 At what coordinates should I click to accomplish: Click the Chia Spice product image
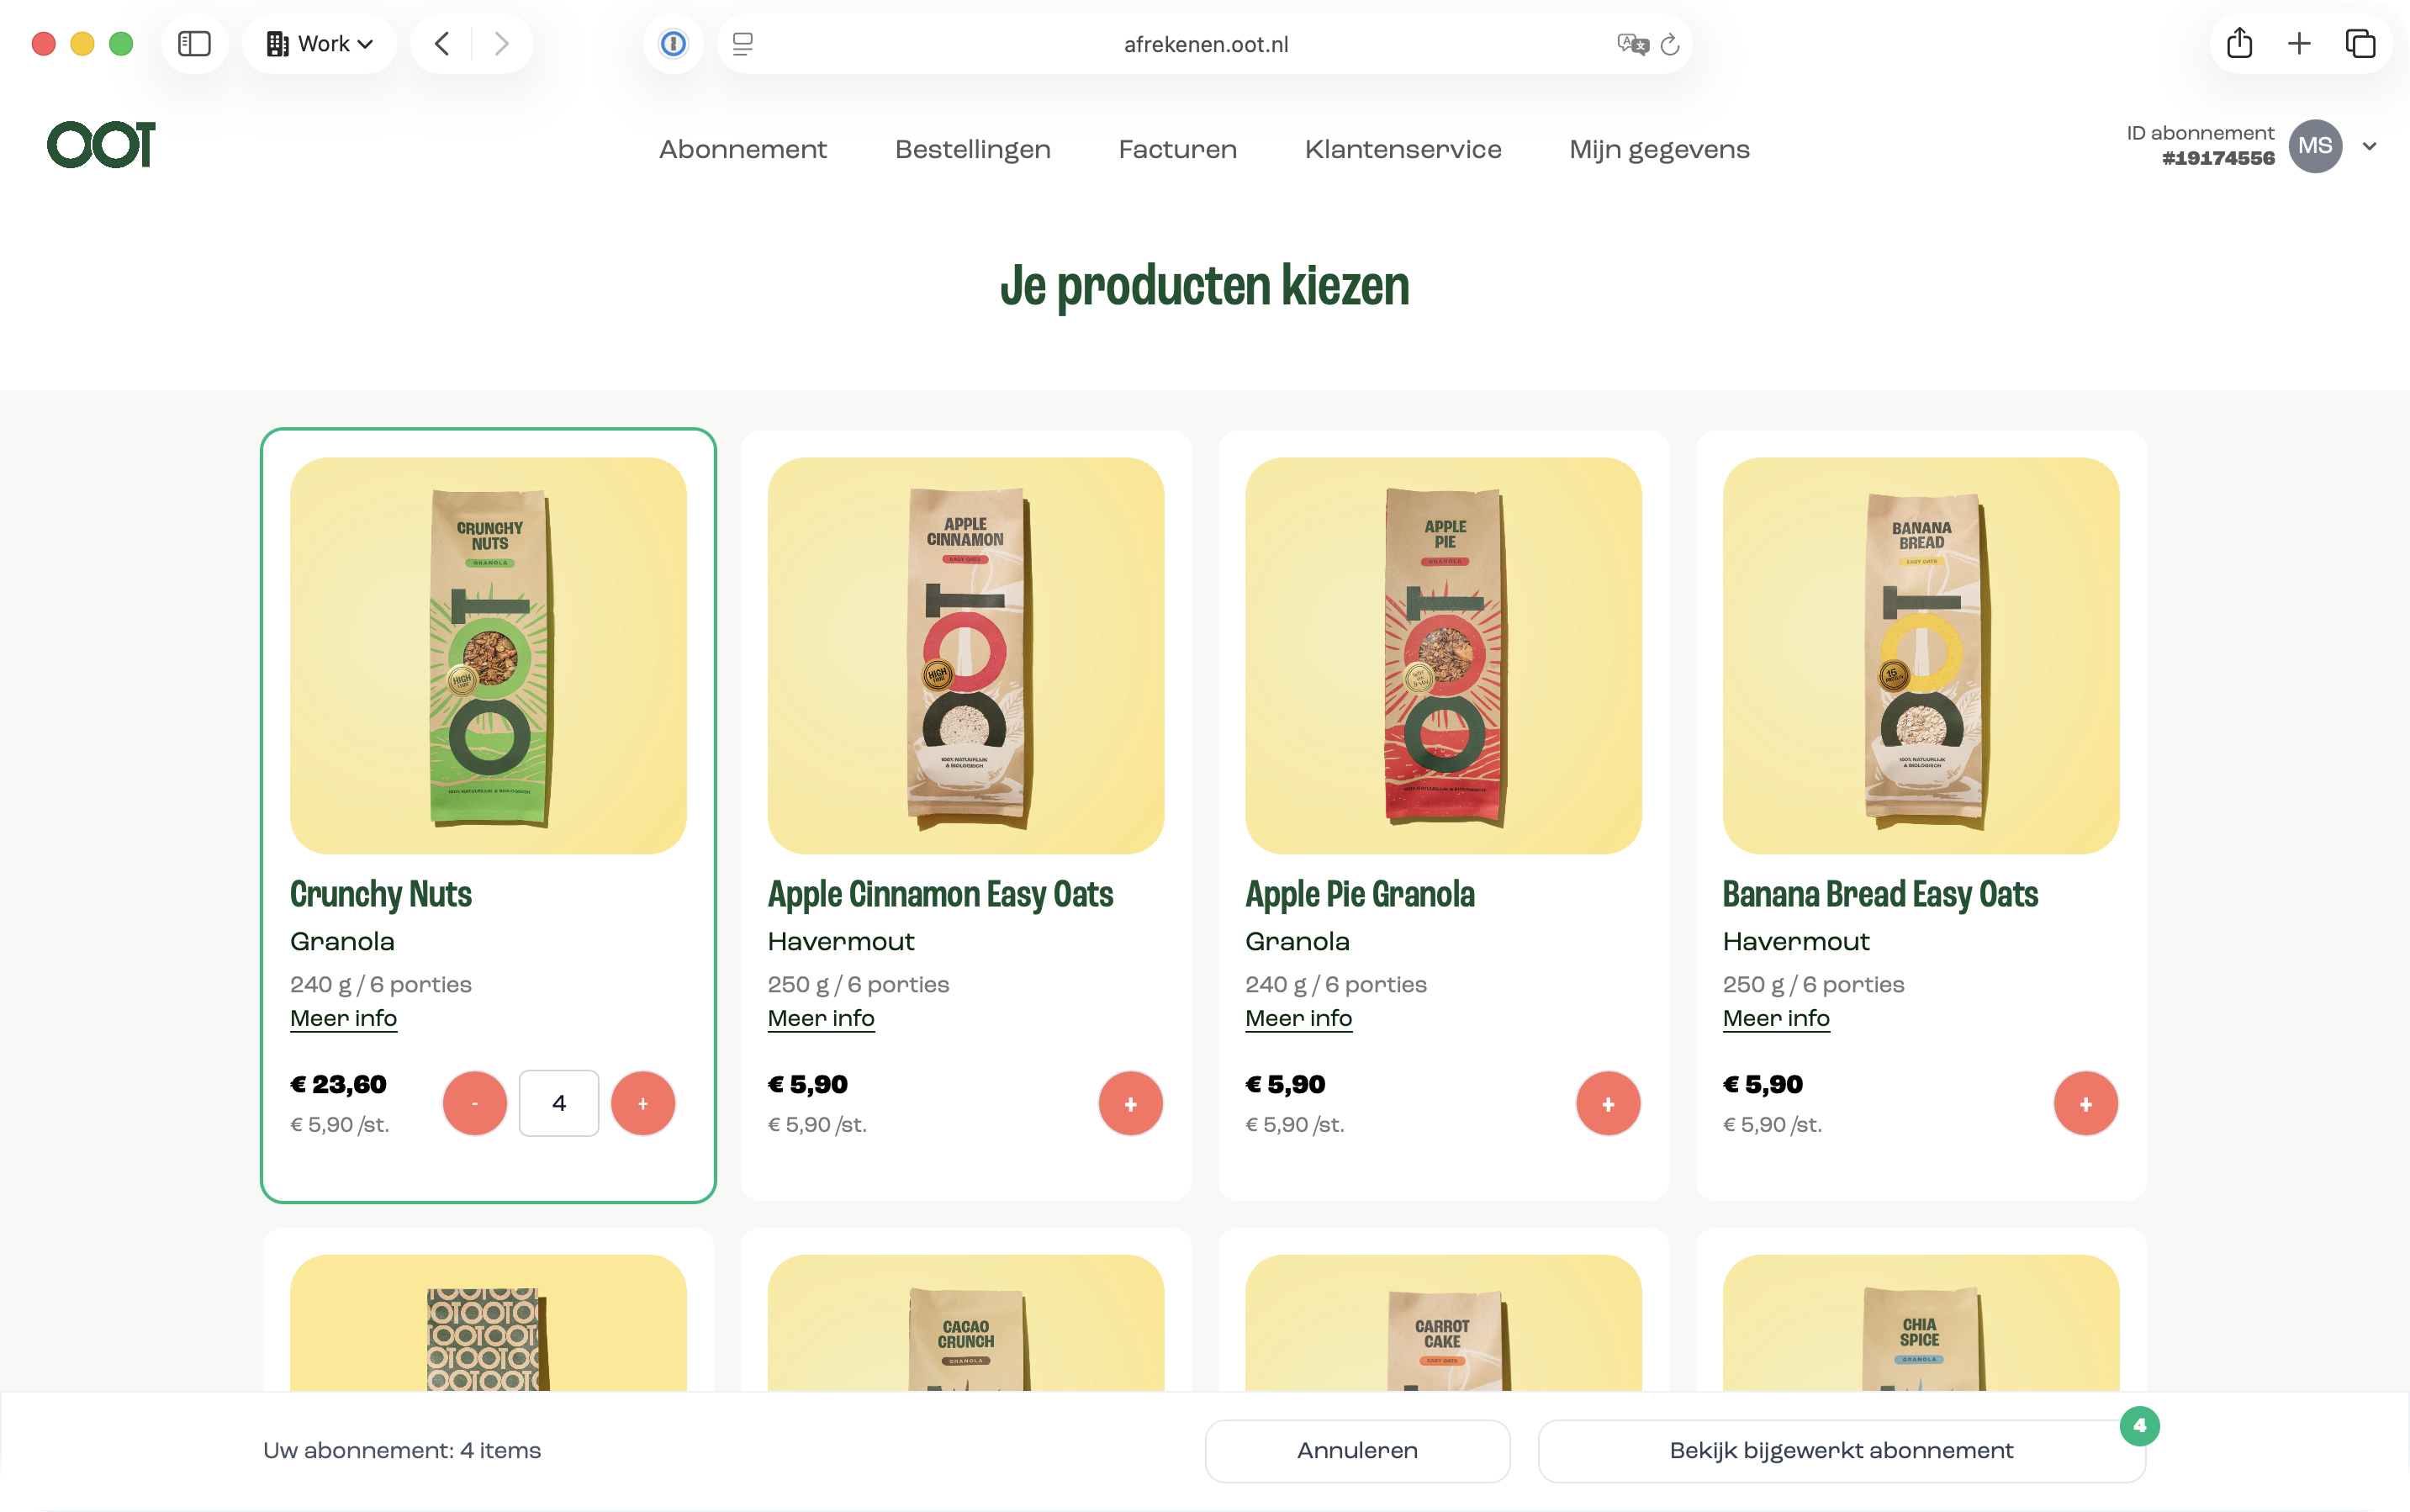coord(1921,1323)
